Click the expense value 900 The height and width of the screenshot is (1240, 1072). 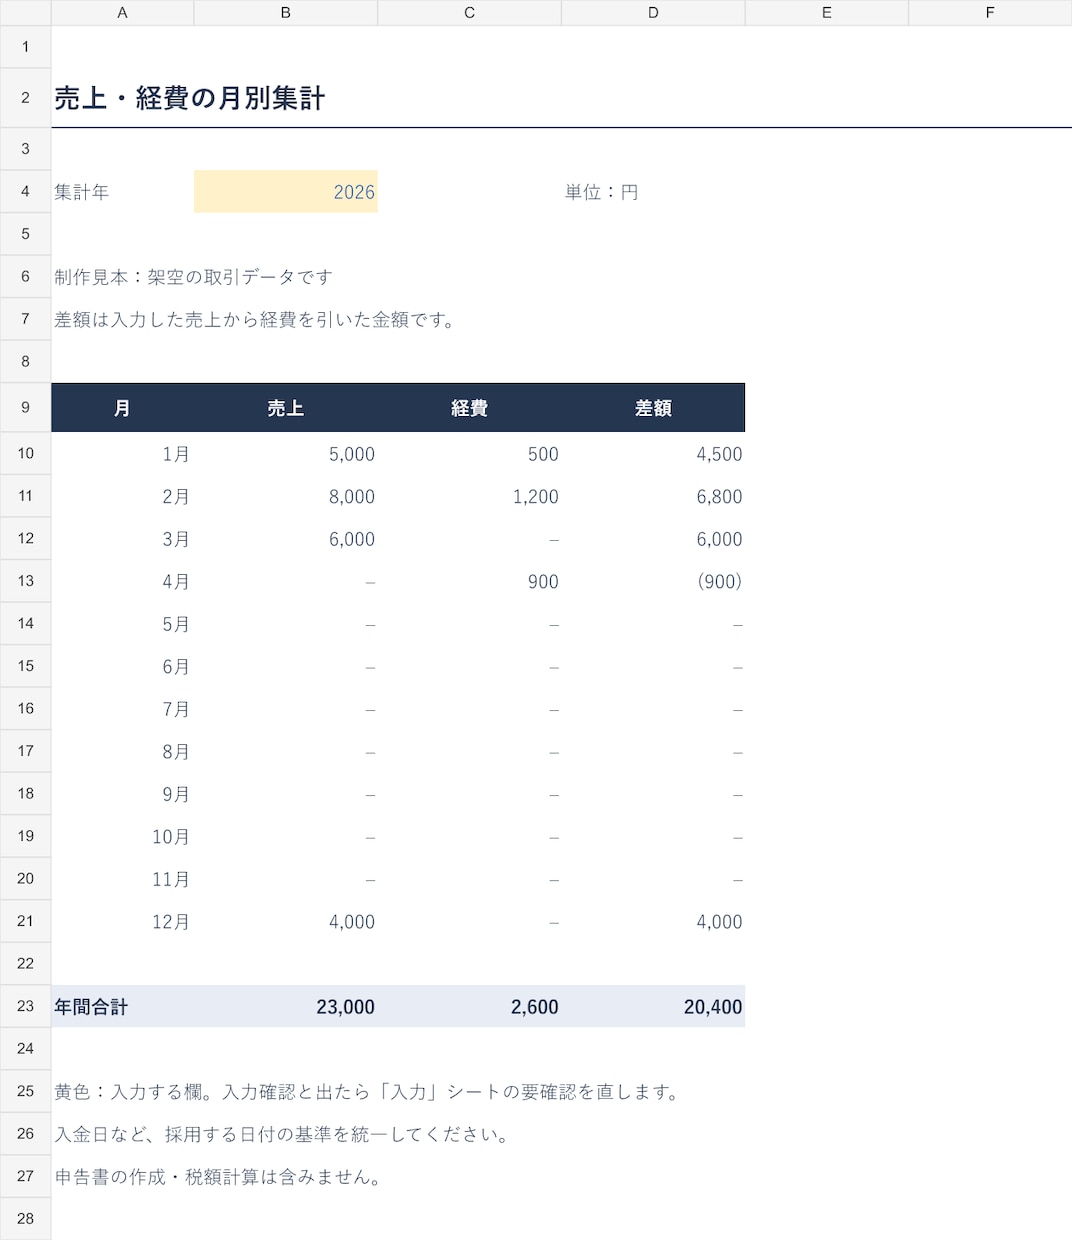coord(470,581)
